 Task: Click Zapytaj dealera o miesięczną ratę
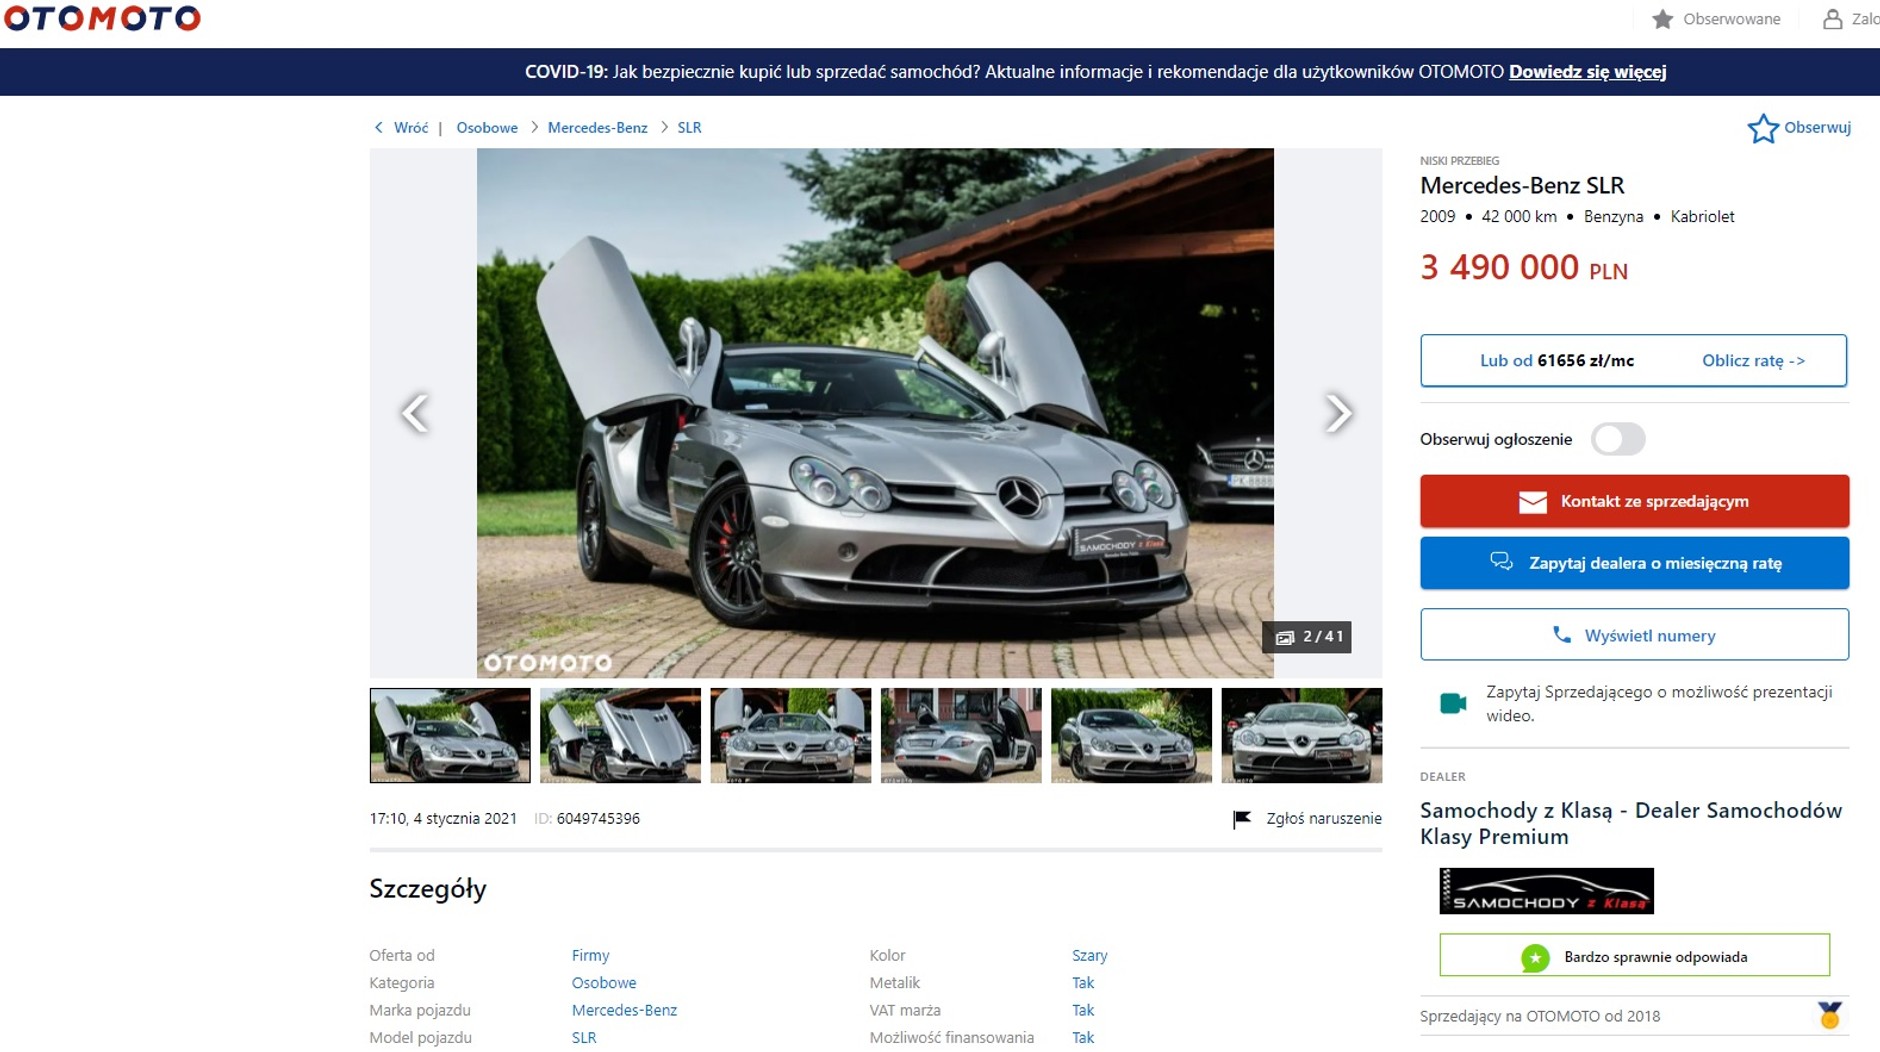click(1634, 563)
